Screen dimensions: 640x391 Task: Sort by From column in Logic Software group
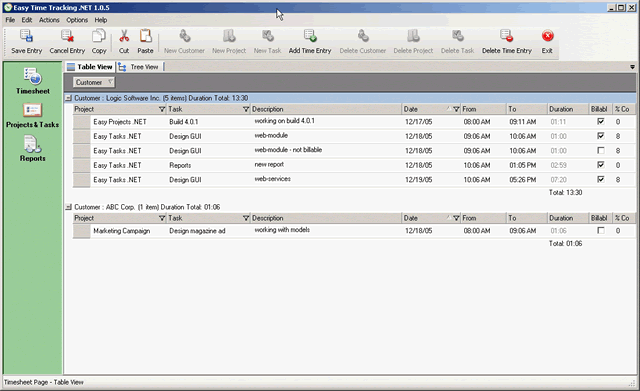(483, 109)
